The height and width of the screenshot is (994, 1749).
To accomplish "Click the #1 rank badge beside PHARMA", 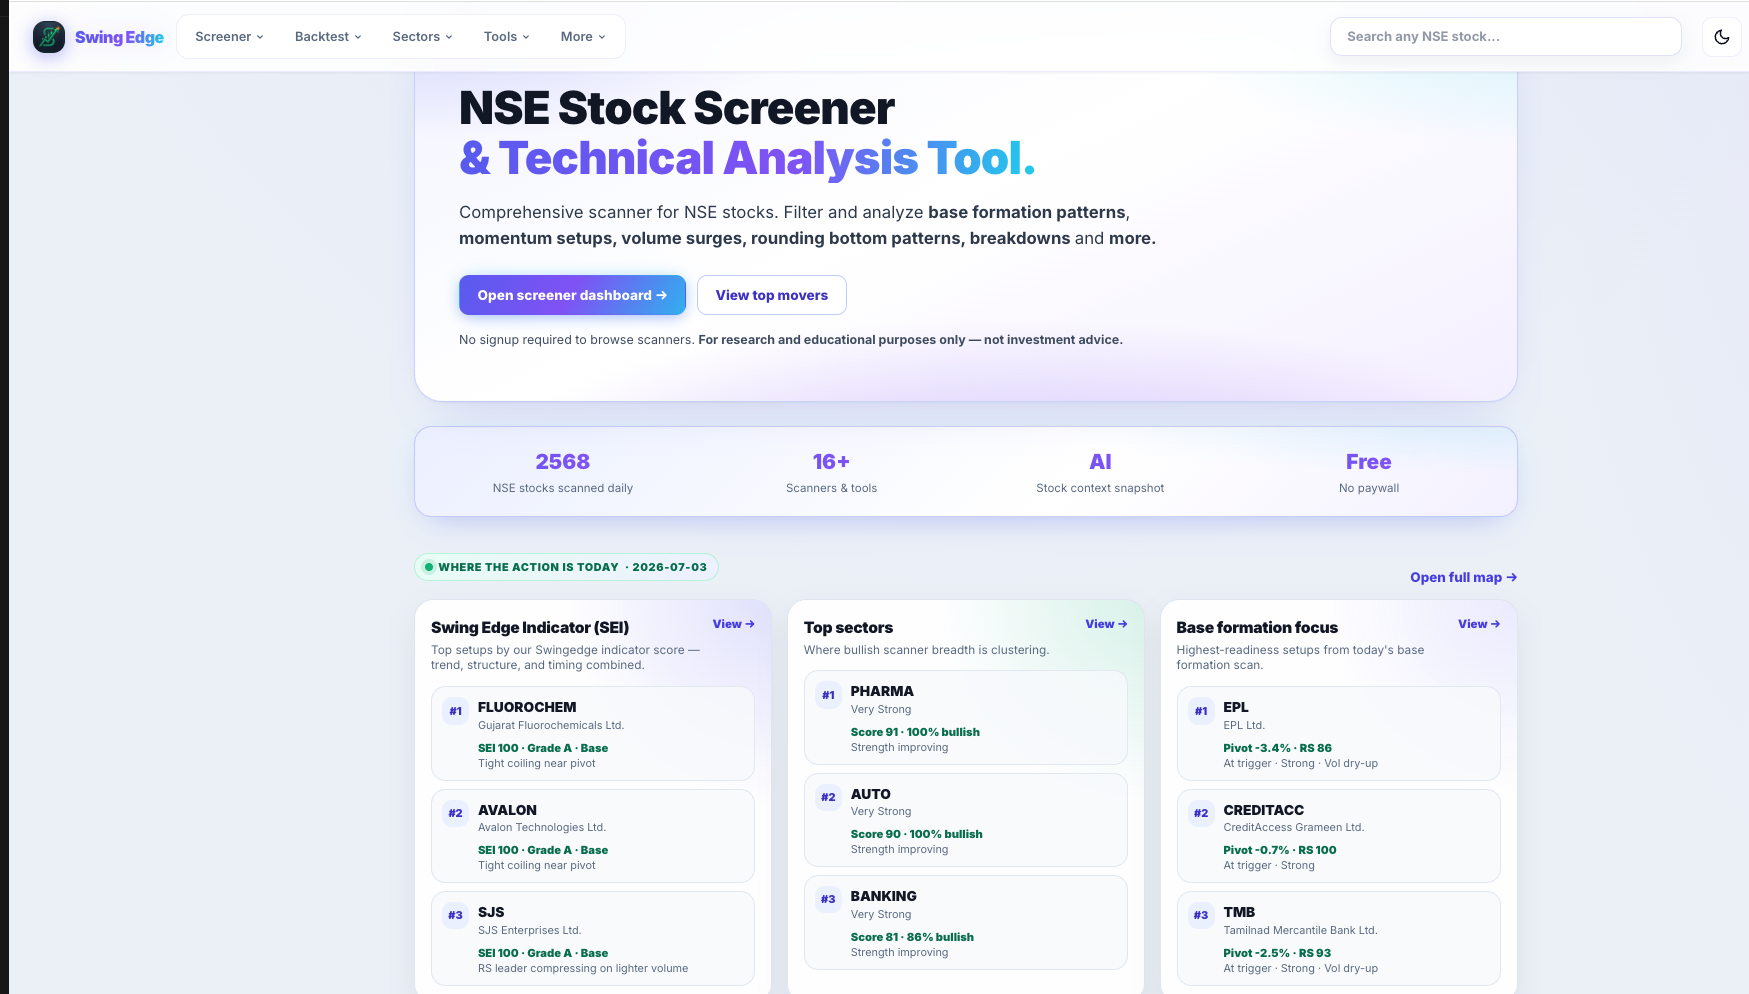I will click(x=829, y=695).
